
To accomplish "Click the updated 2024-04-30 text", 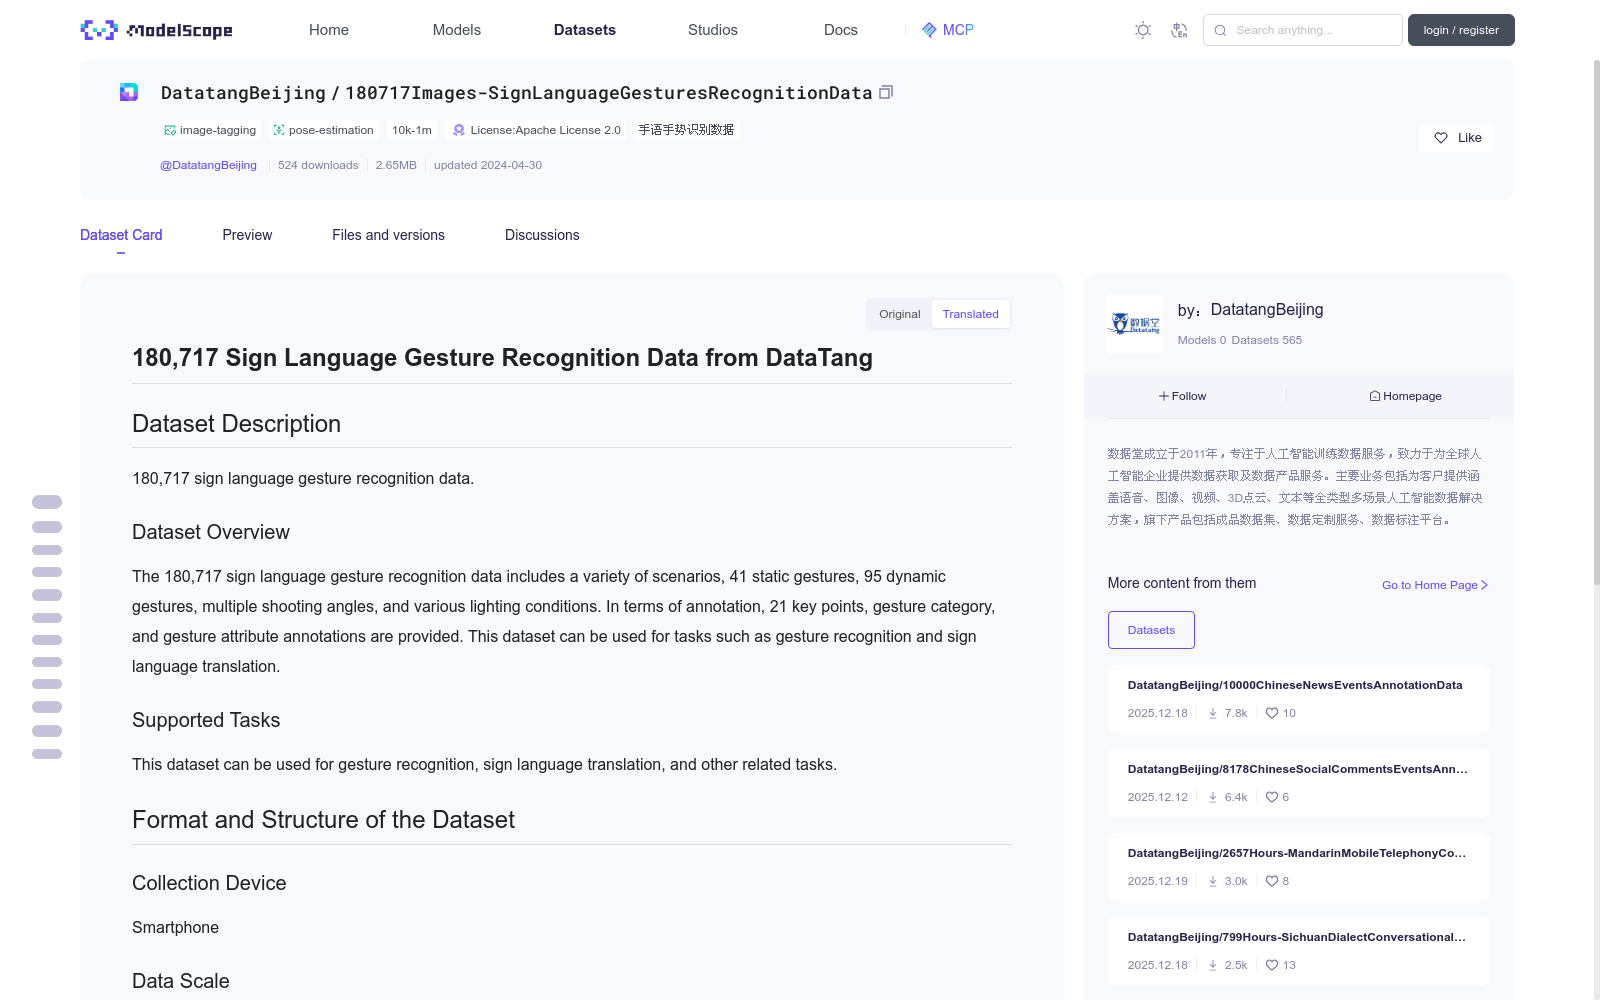I will point(488,165).
